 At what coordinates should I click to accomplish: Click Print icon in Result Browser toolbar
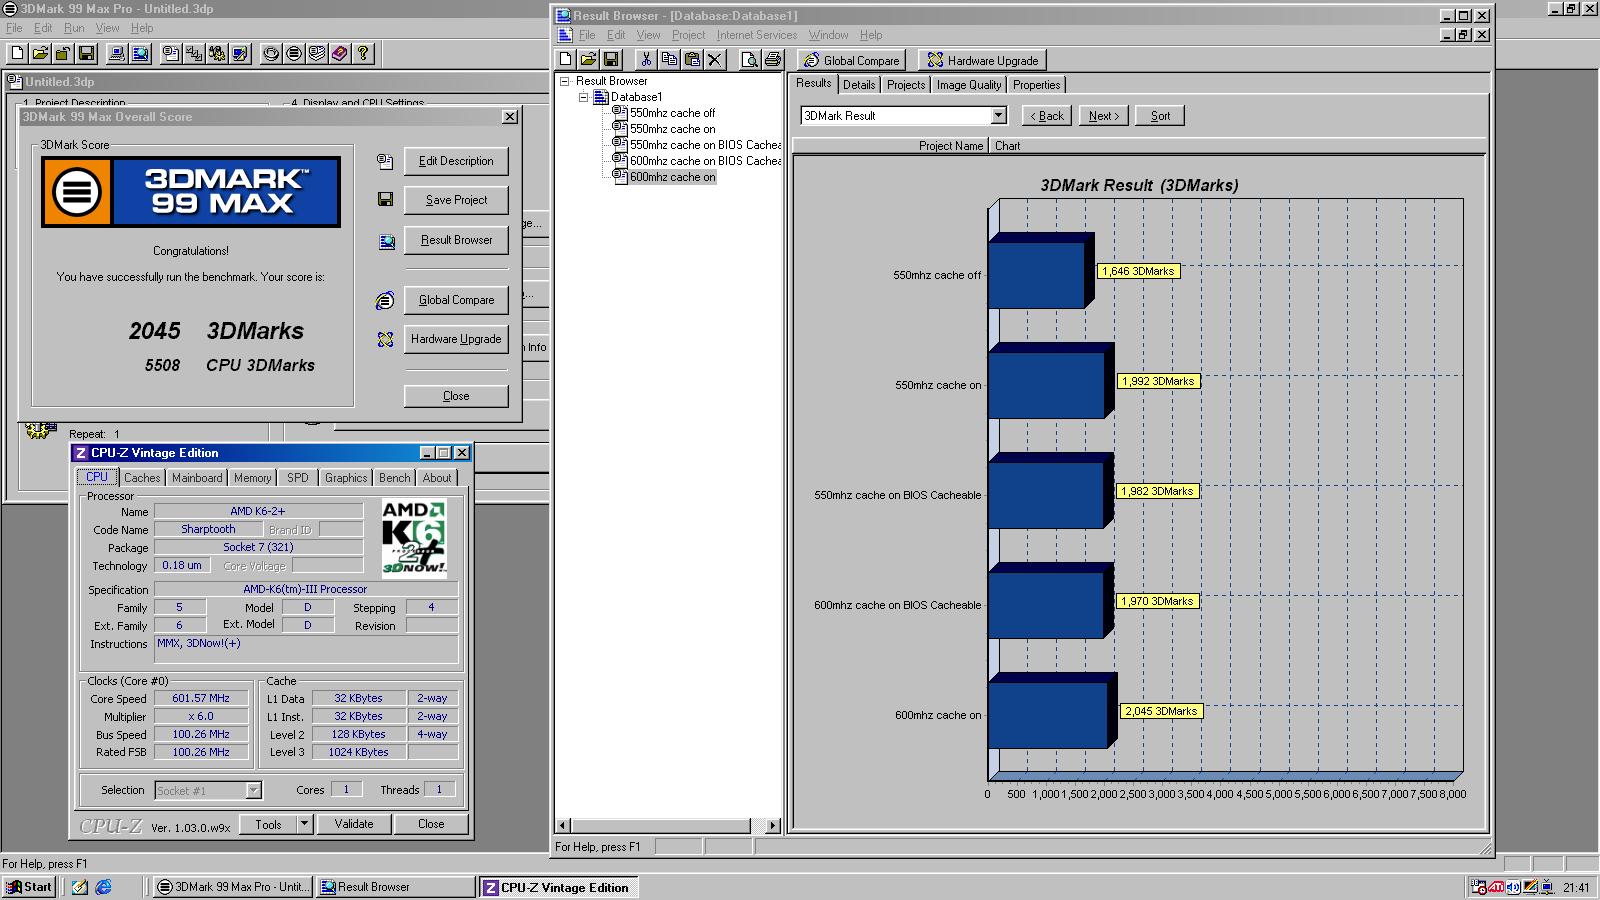(x=772, y=59)
